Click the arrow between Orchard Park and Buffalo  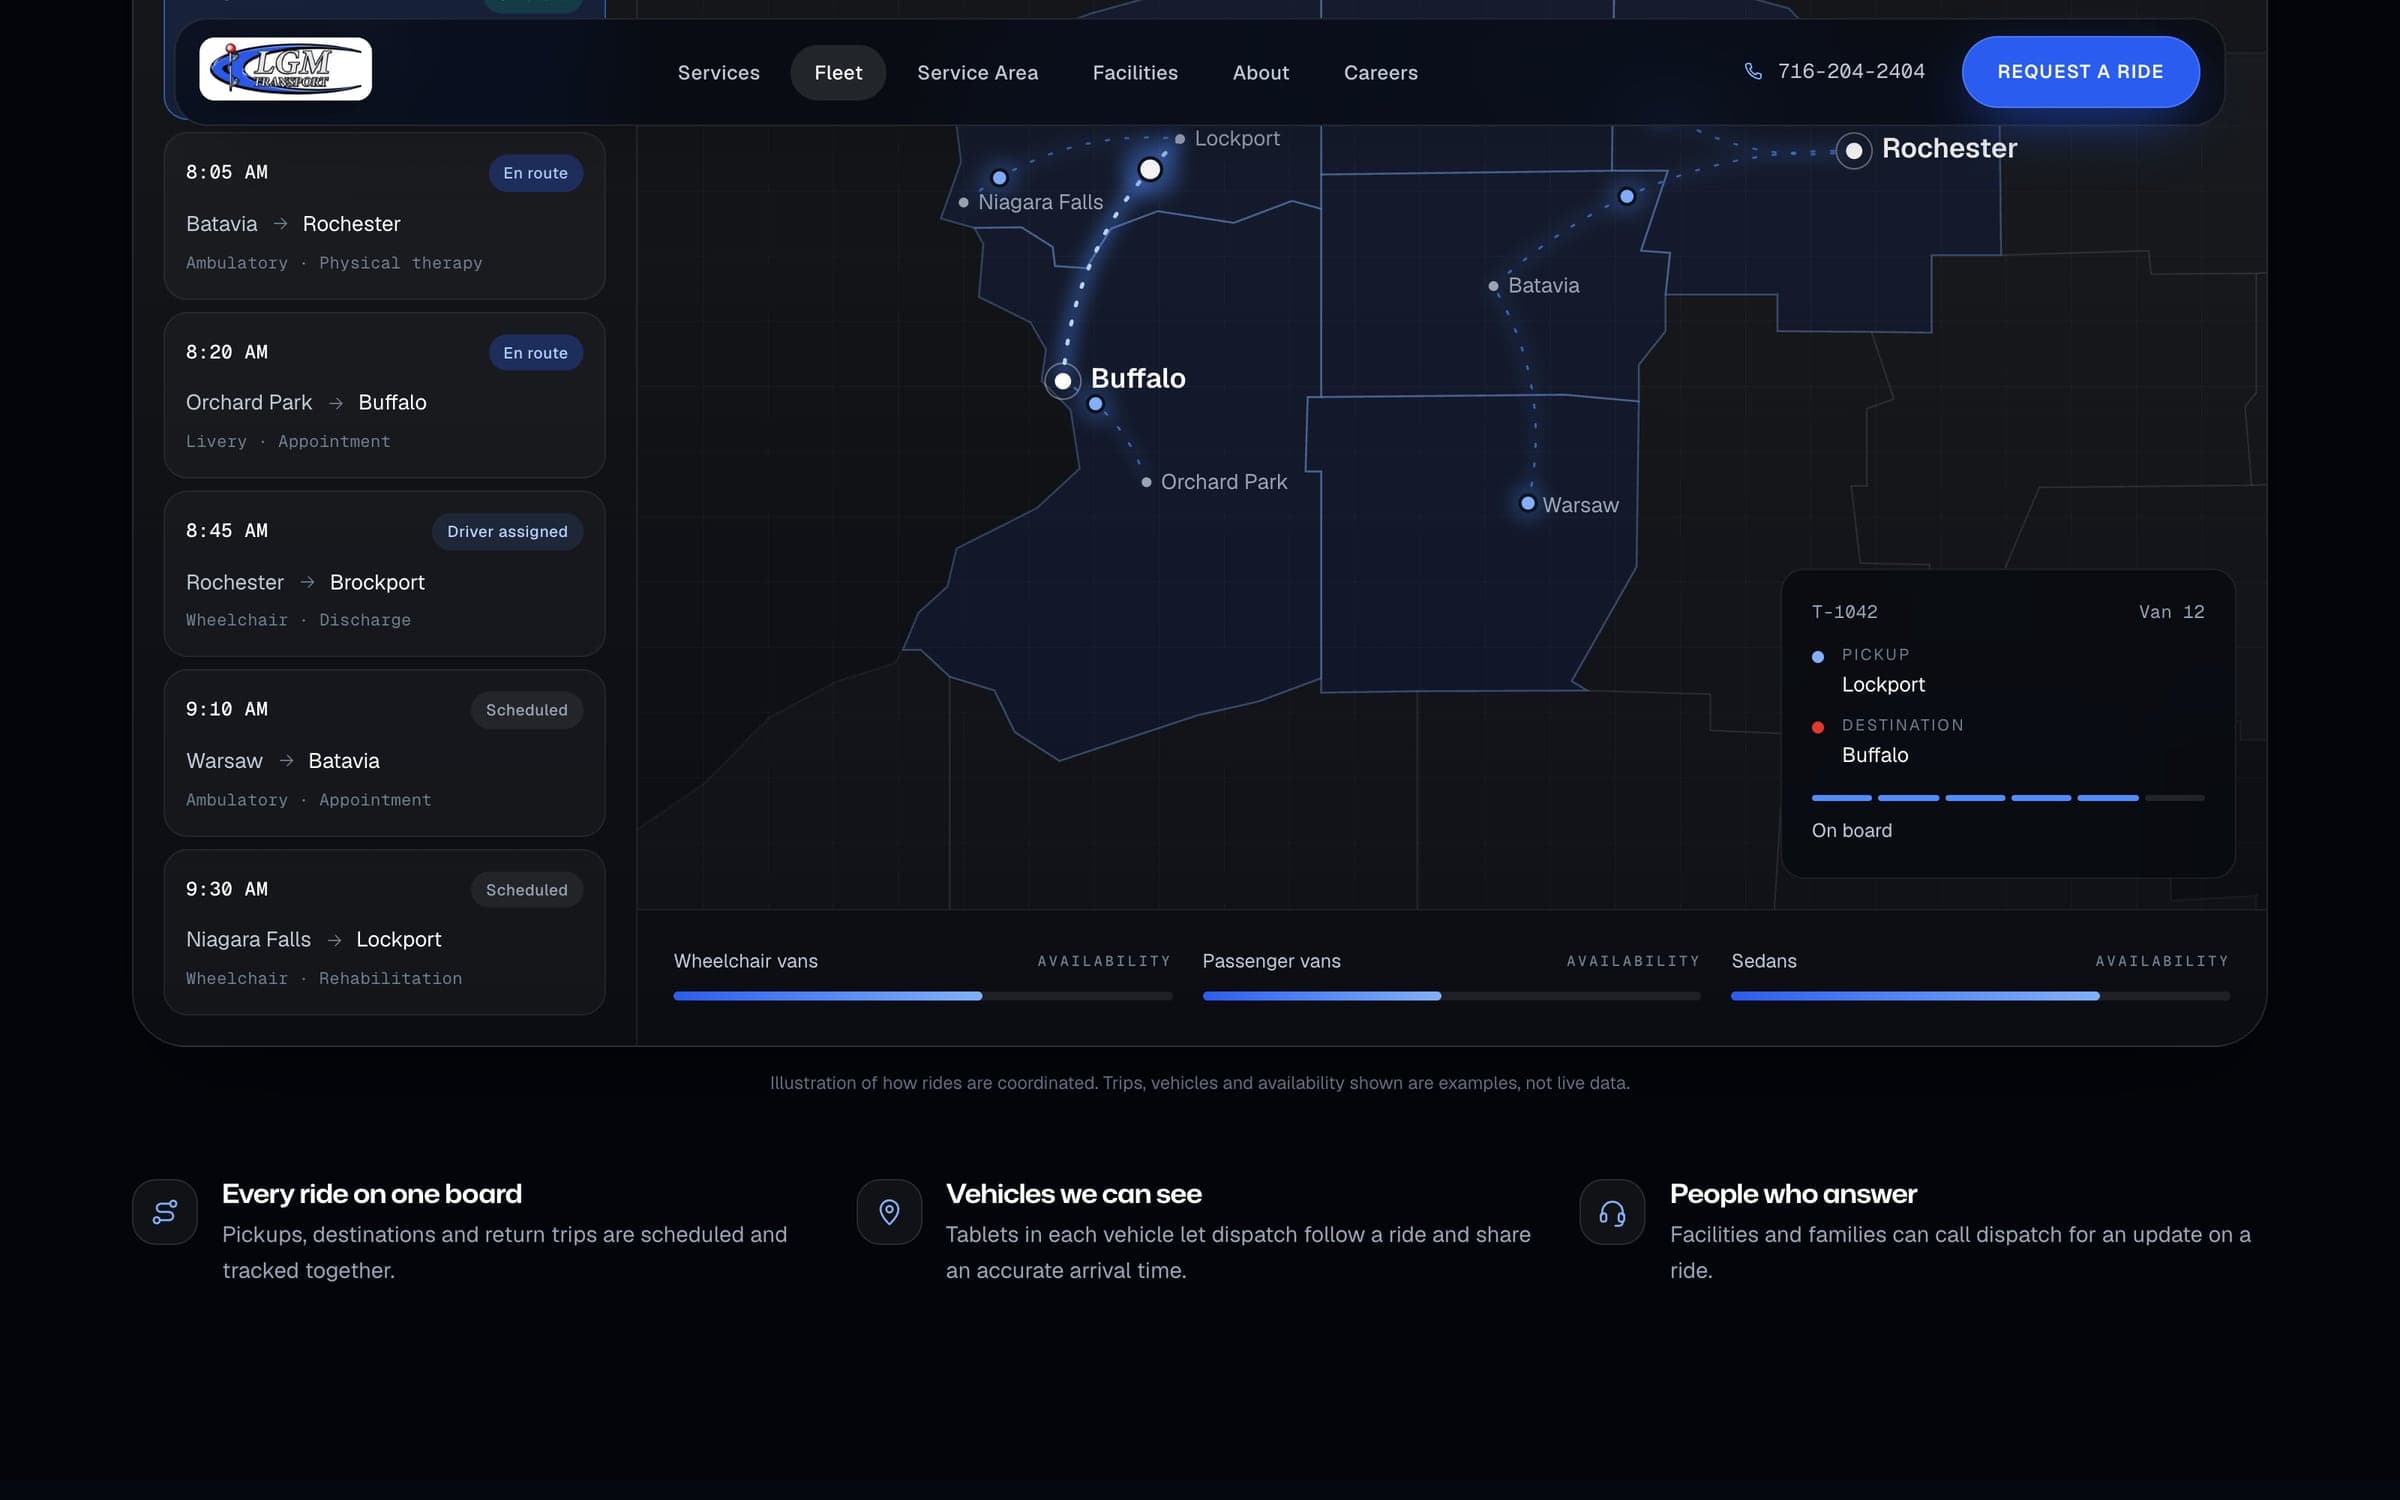coord(336,403)
